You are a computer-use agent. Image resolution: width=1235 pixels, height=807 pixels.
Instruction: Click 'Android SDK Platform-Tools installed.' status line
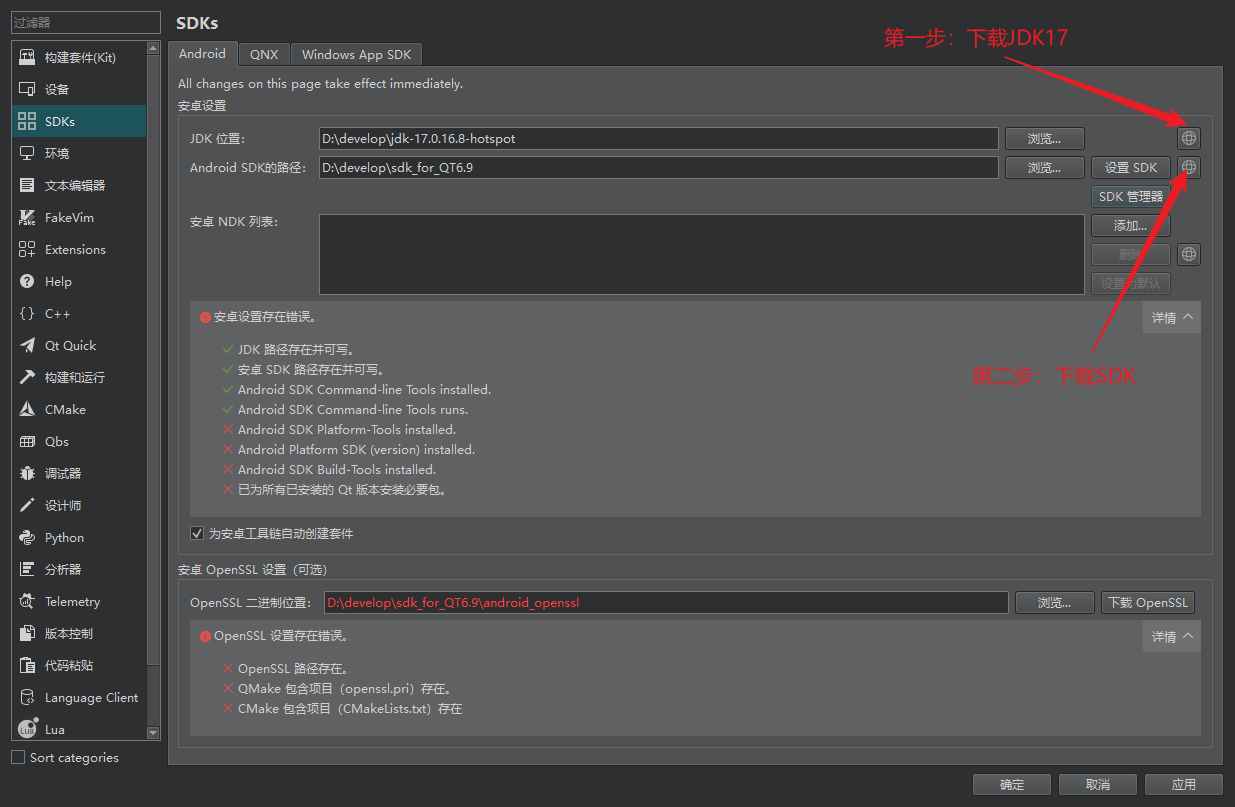click(x=346, y=429)
